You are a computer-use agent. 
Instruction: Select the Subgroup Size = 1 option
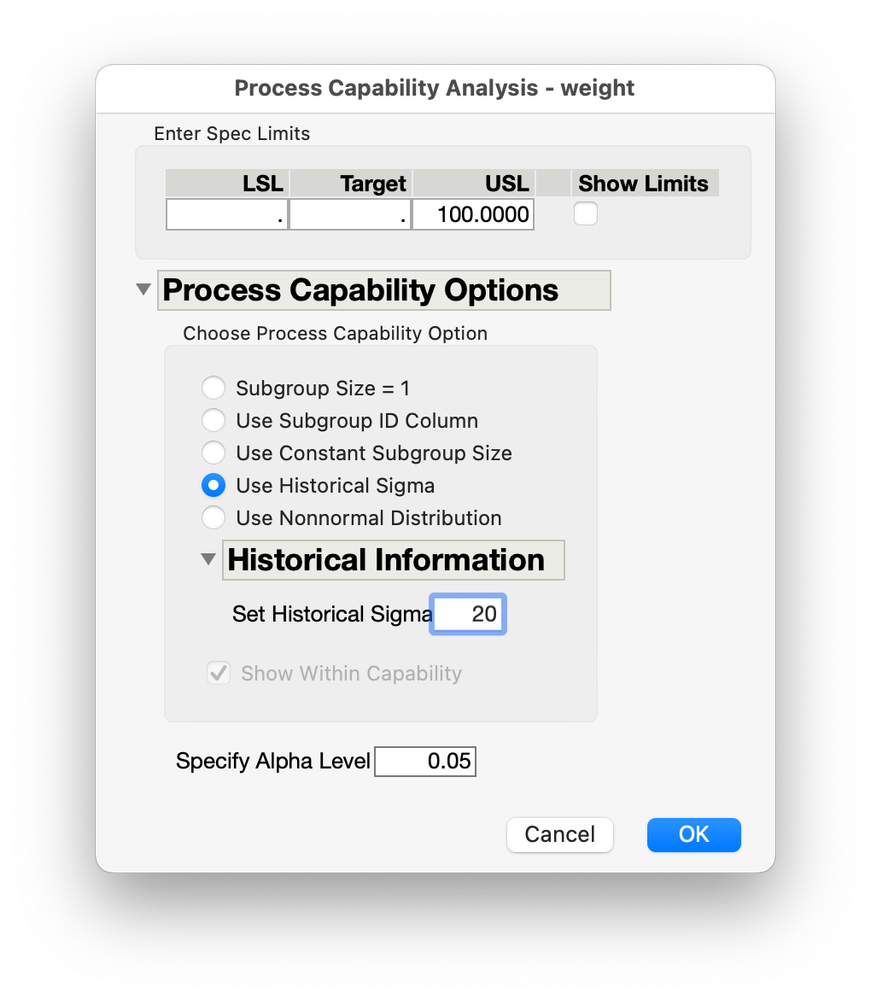[x=213, y=387]
